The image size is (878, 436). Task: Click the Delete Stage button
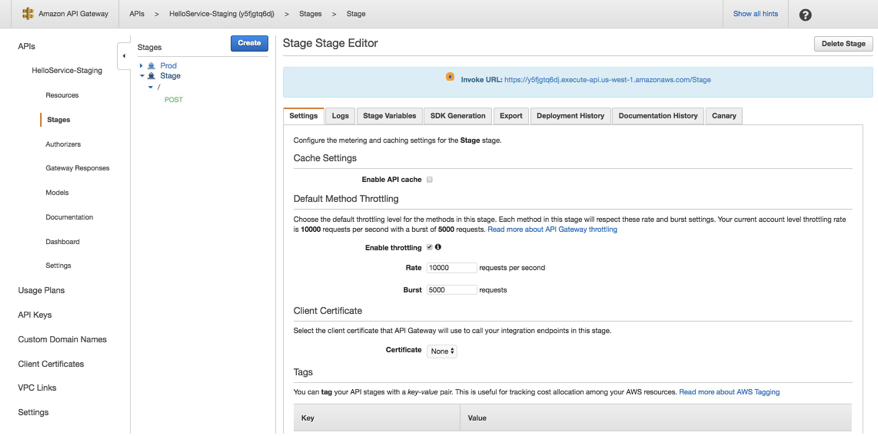tap(843, 44)
